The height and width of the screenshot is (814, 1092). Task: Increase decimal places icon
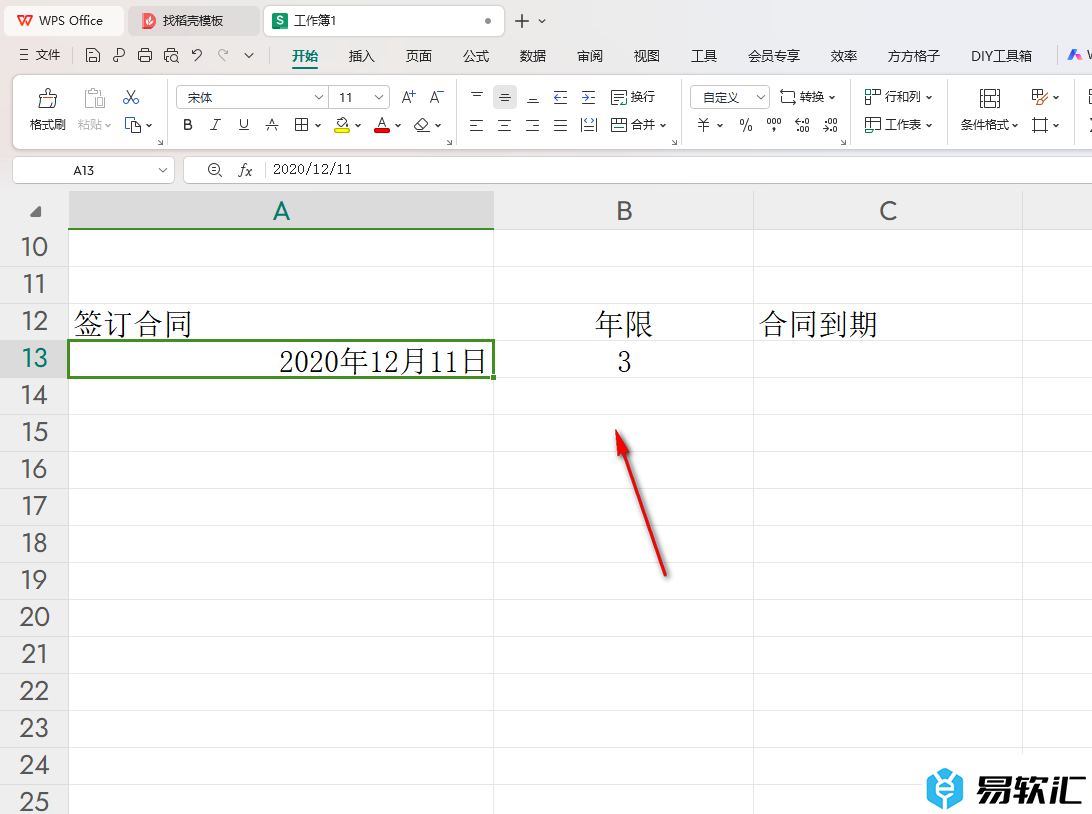(802, 125)
